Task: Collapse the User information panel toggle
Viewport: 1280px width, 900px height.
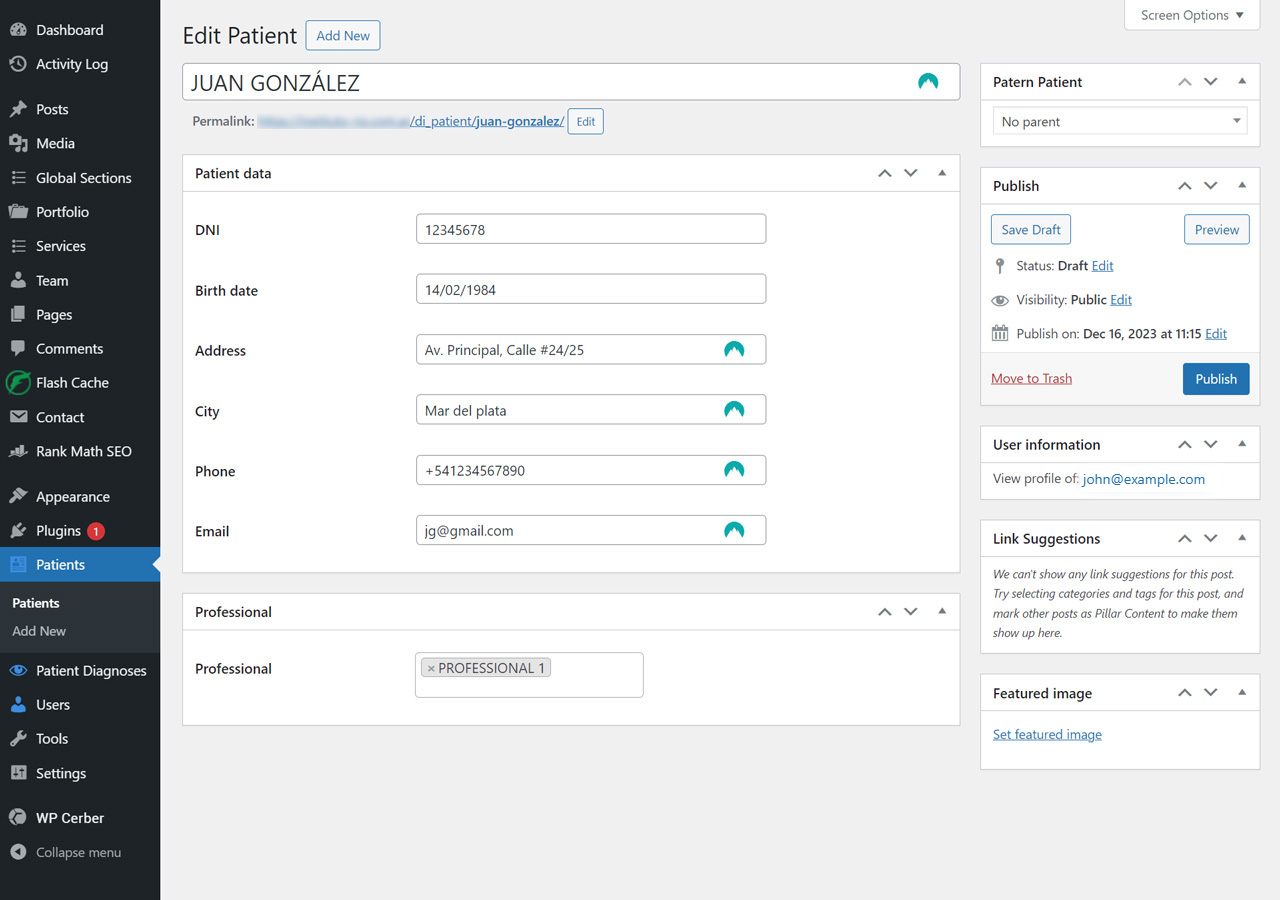Action: [x=1242, y=444]
